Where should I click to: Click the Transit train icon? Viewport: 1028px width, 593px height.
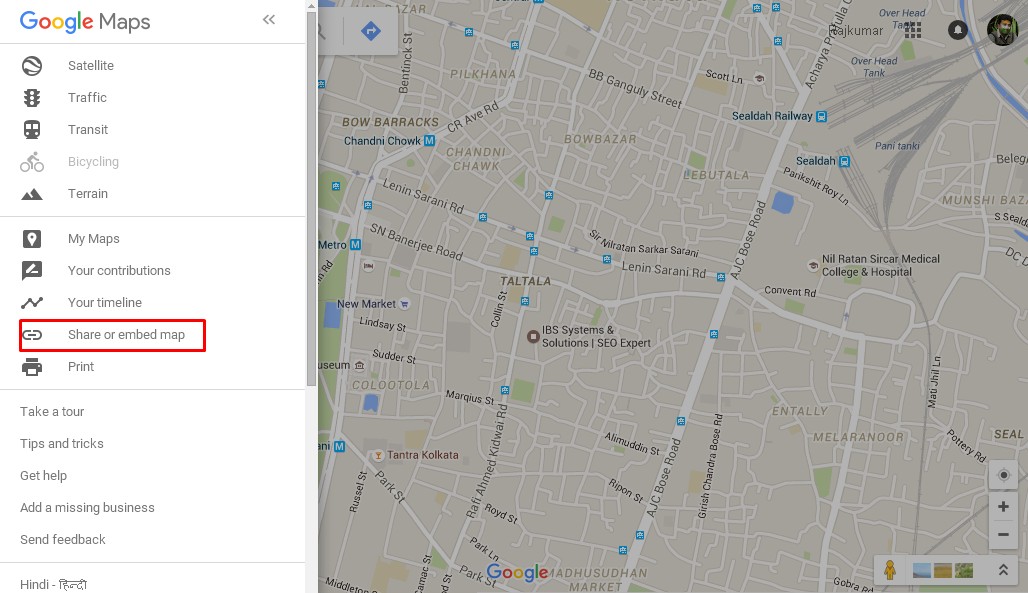coord(31,130)
